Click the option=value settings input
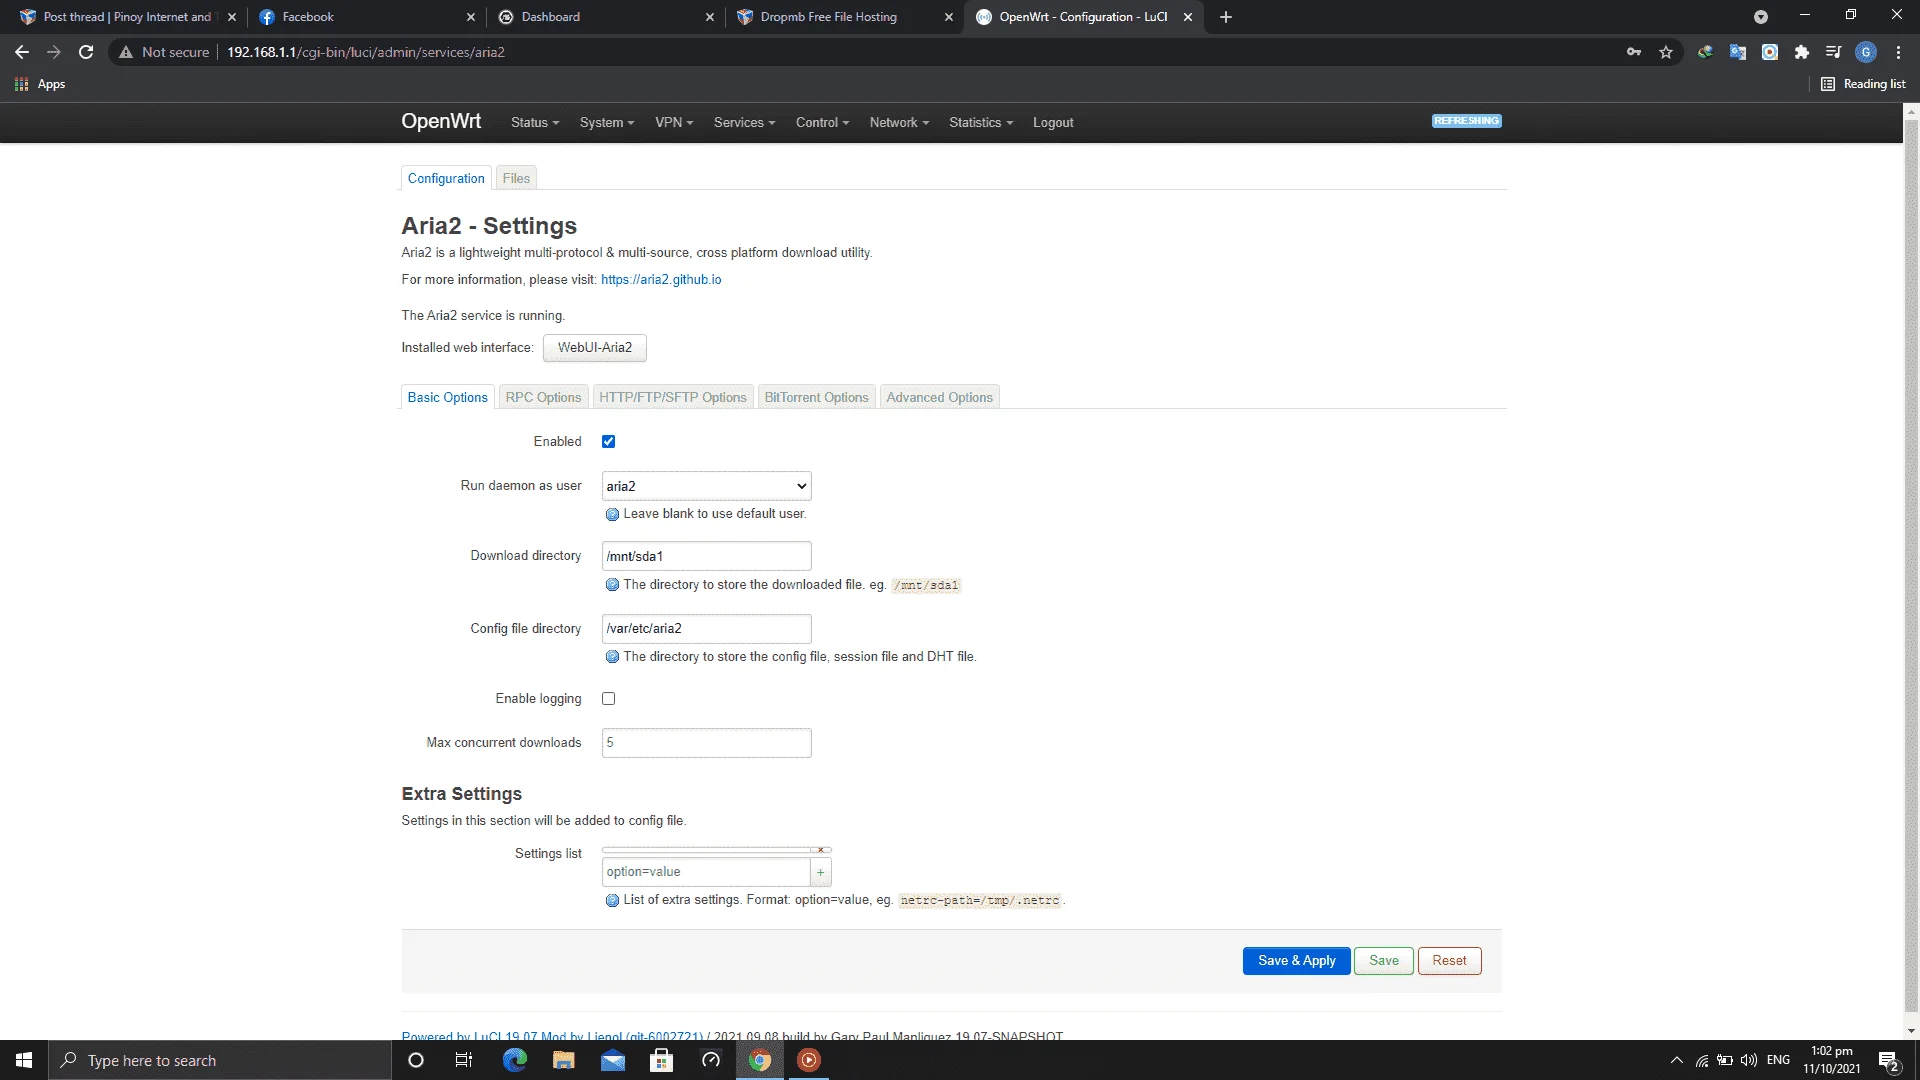The image size is (1920, 1080). [x=706, y=872]
